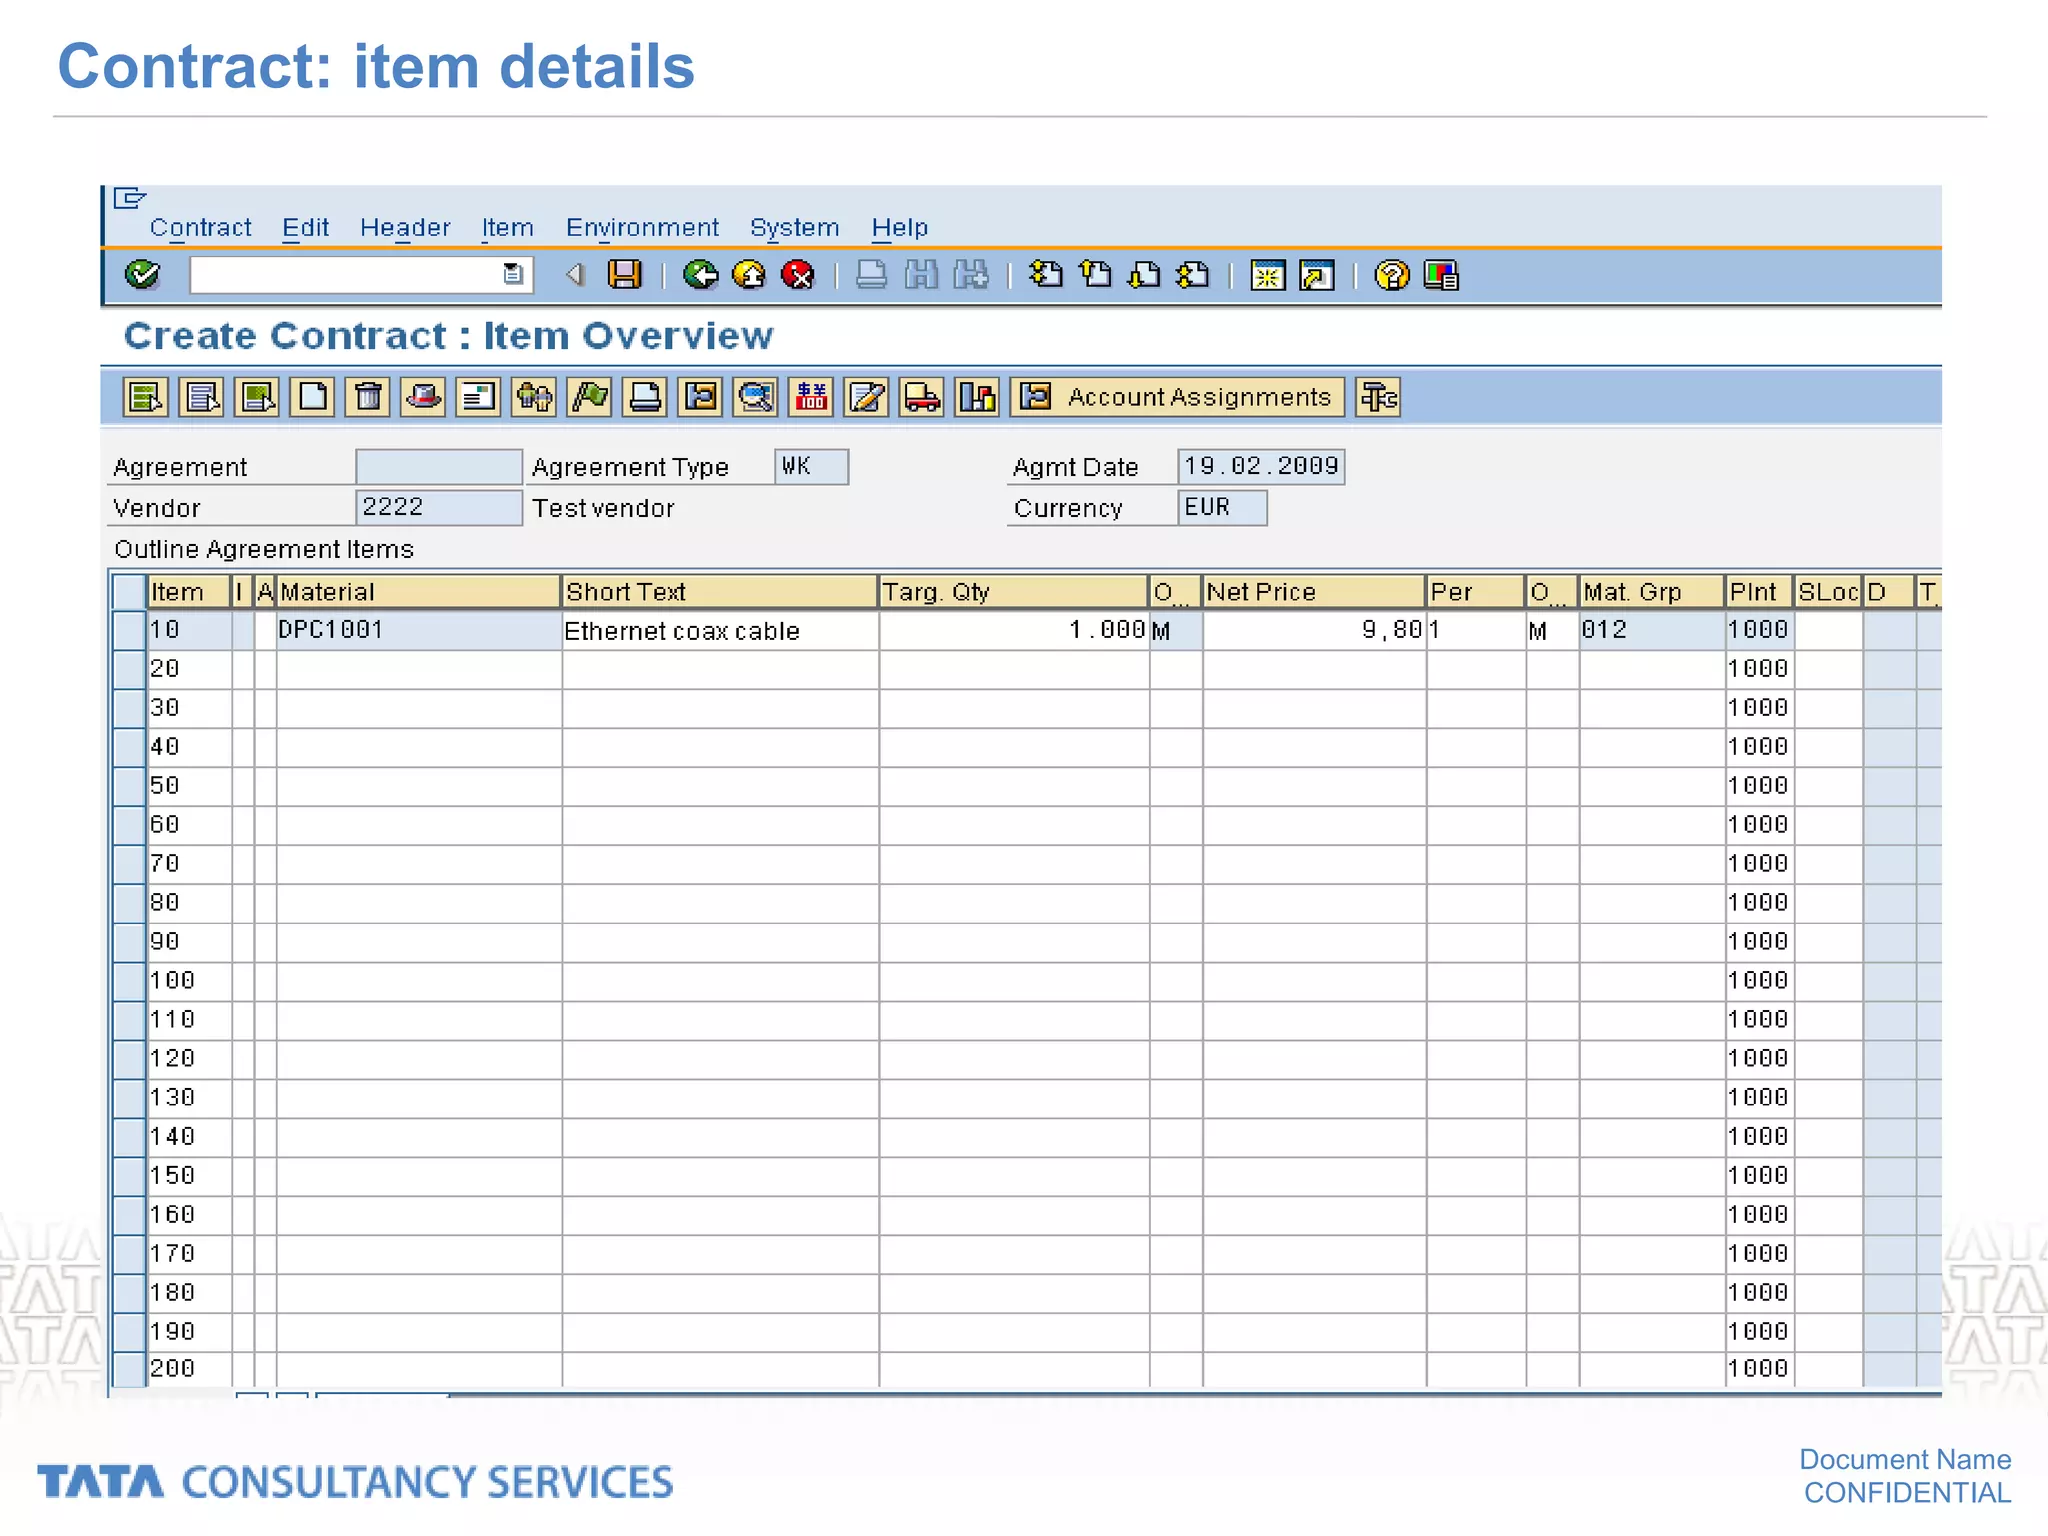Click the material cell DPC1001
Viewport: 2048px width, 1536px height.
(x=418, y=630)
